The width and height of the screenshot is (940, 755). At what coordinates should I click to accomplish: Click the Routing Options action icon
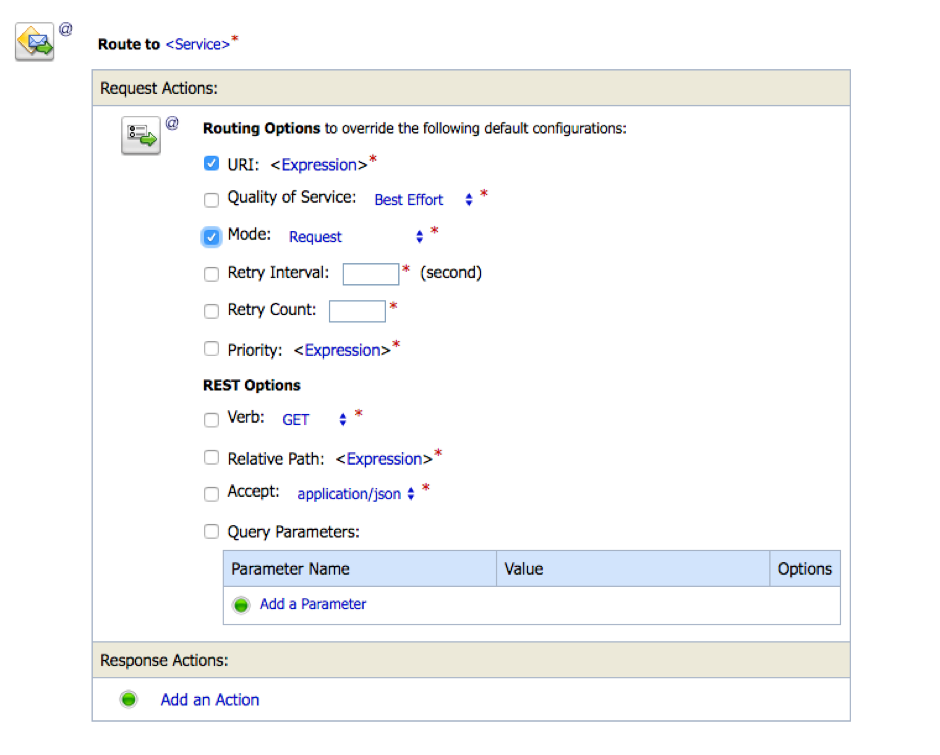(142, 135)
